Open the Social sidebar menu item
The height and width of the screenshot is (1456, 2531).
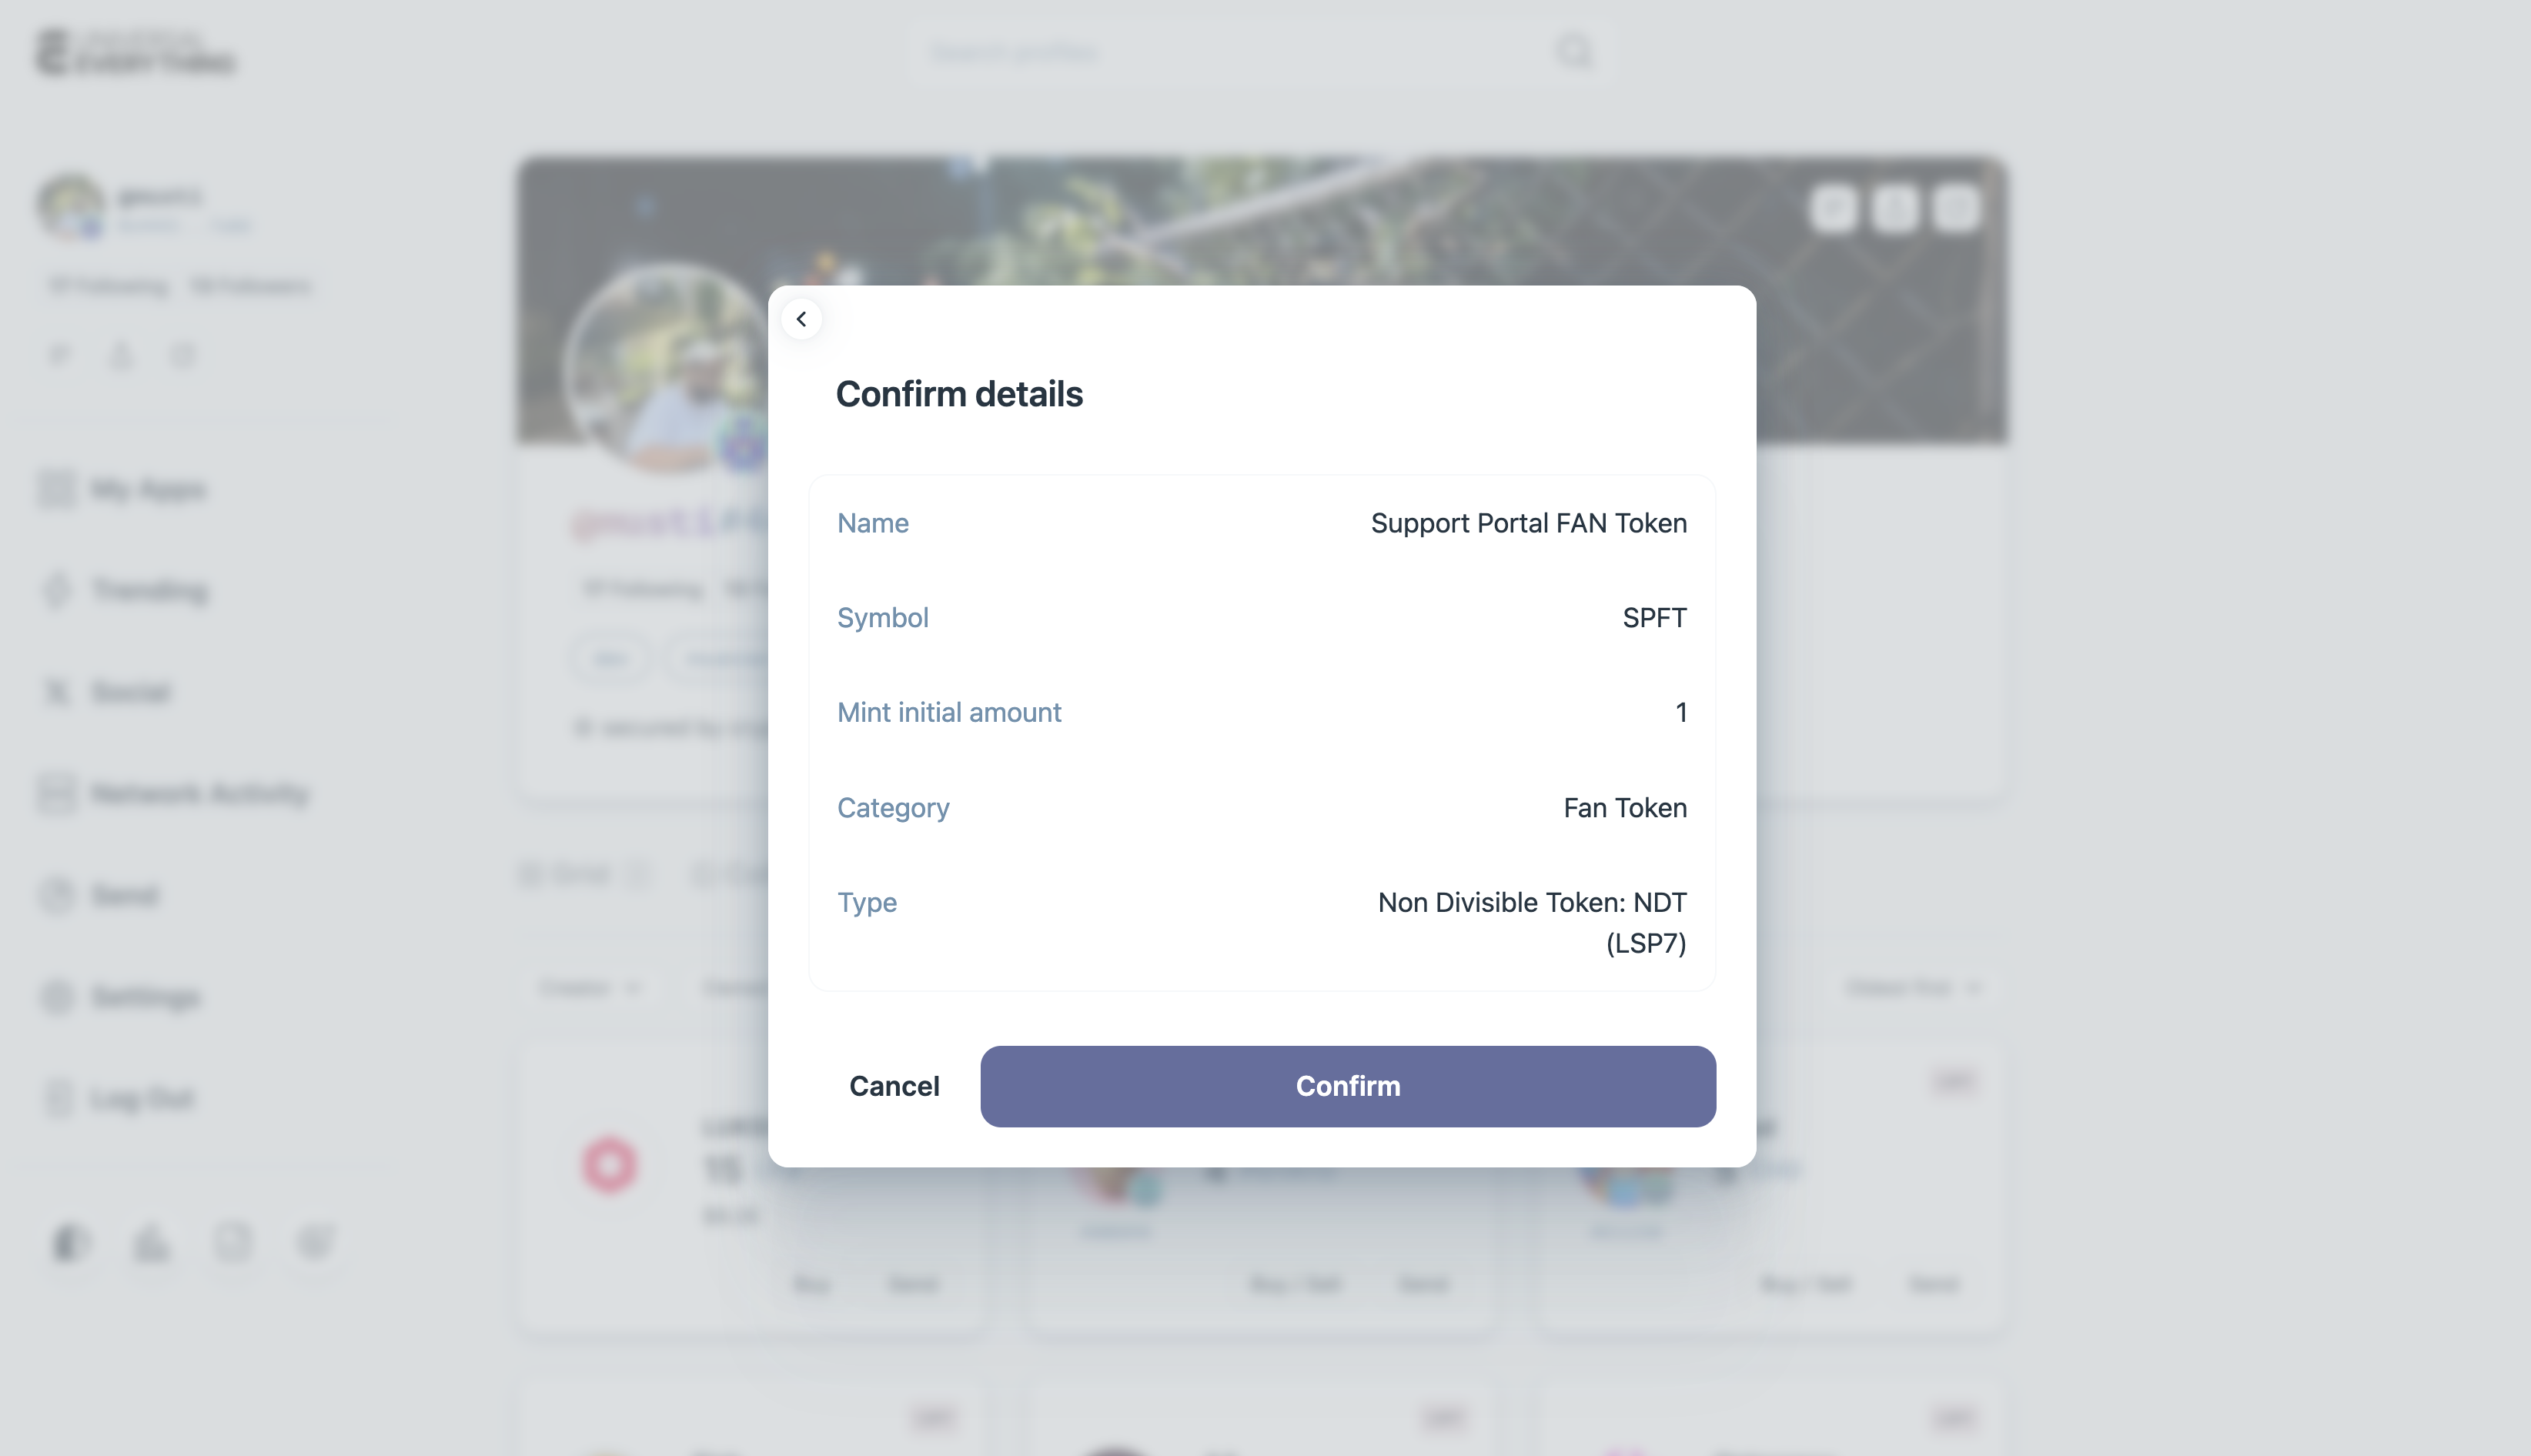tap(130, 692)
